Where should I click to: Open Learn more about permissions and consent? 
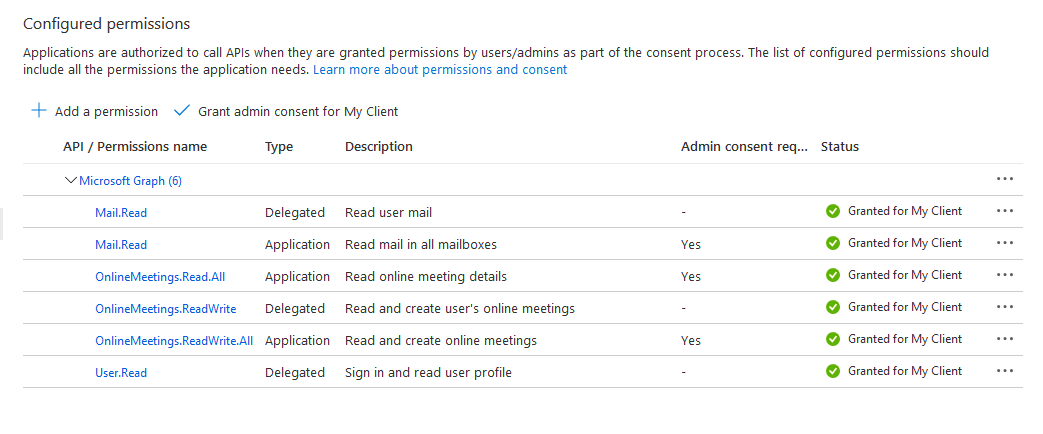coord(440,70)
